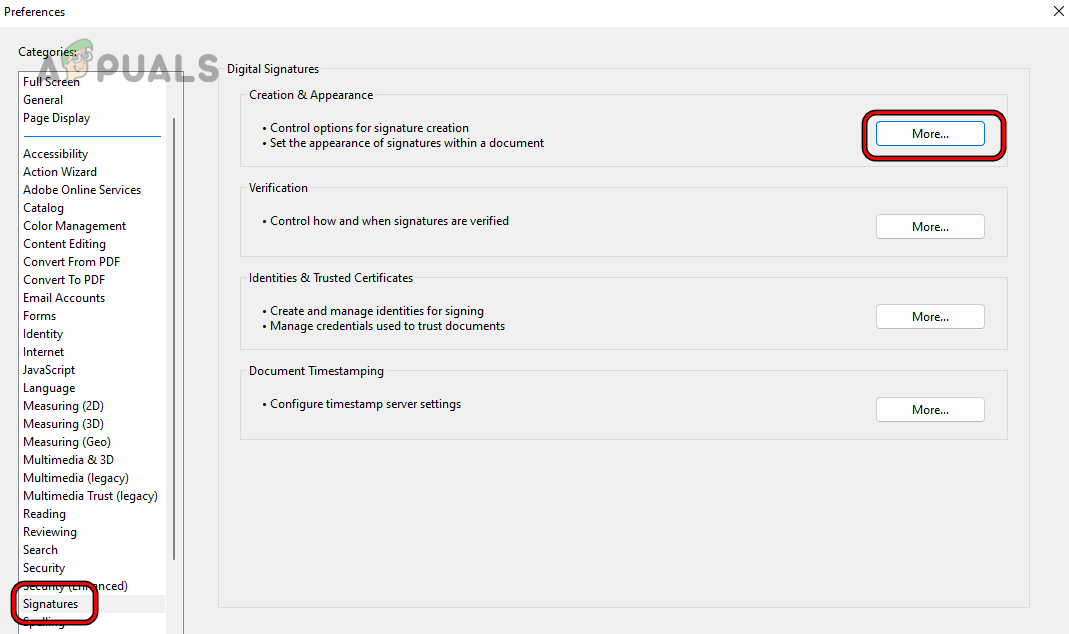Open the General preferences category
Image resolution: width=1069 pixels, height=634 pixels.
coord(43,99)
